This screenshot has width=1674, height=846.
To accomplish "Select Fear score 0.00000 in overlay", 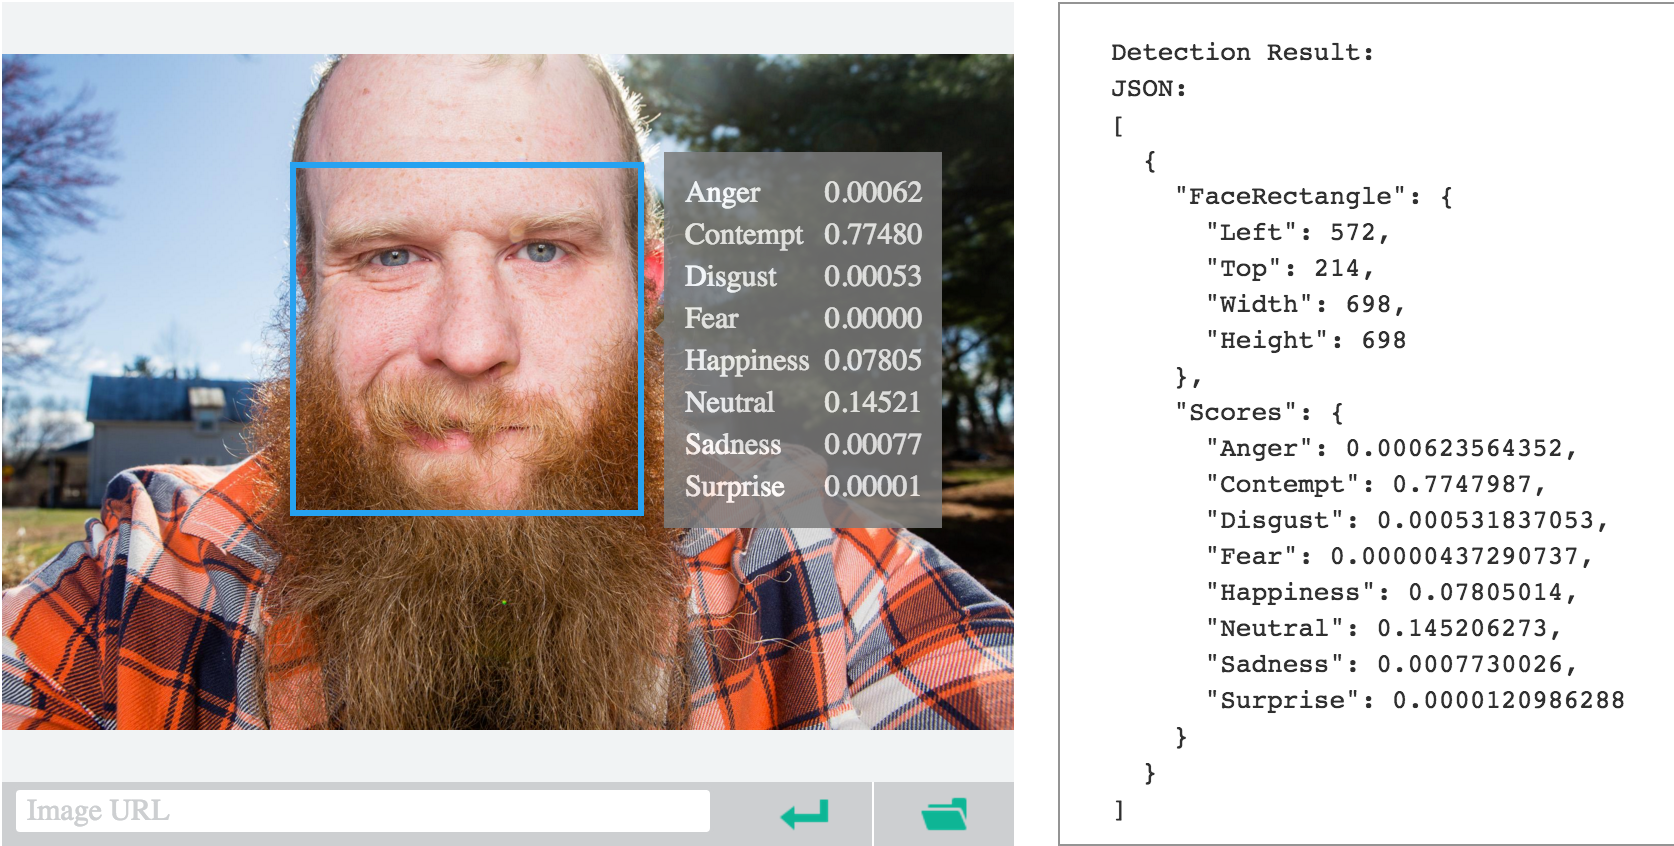I will click(x=873, y=318).
